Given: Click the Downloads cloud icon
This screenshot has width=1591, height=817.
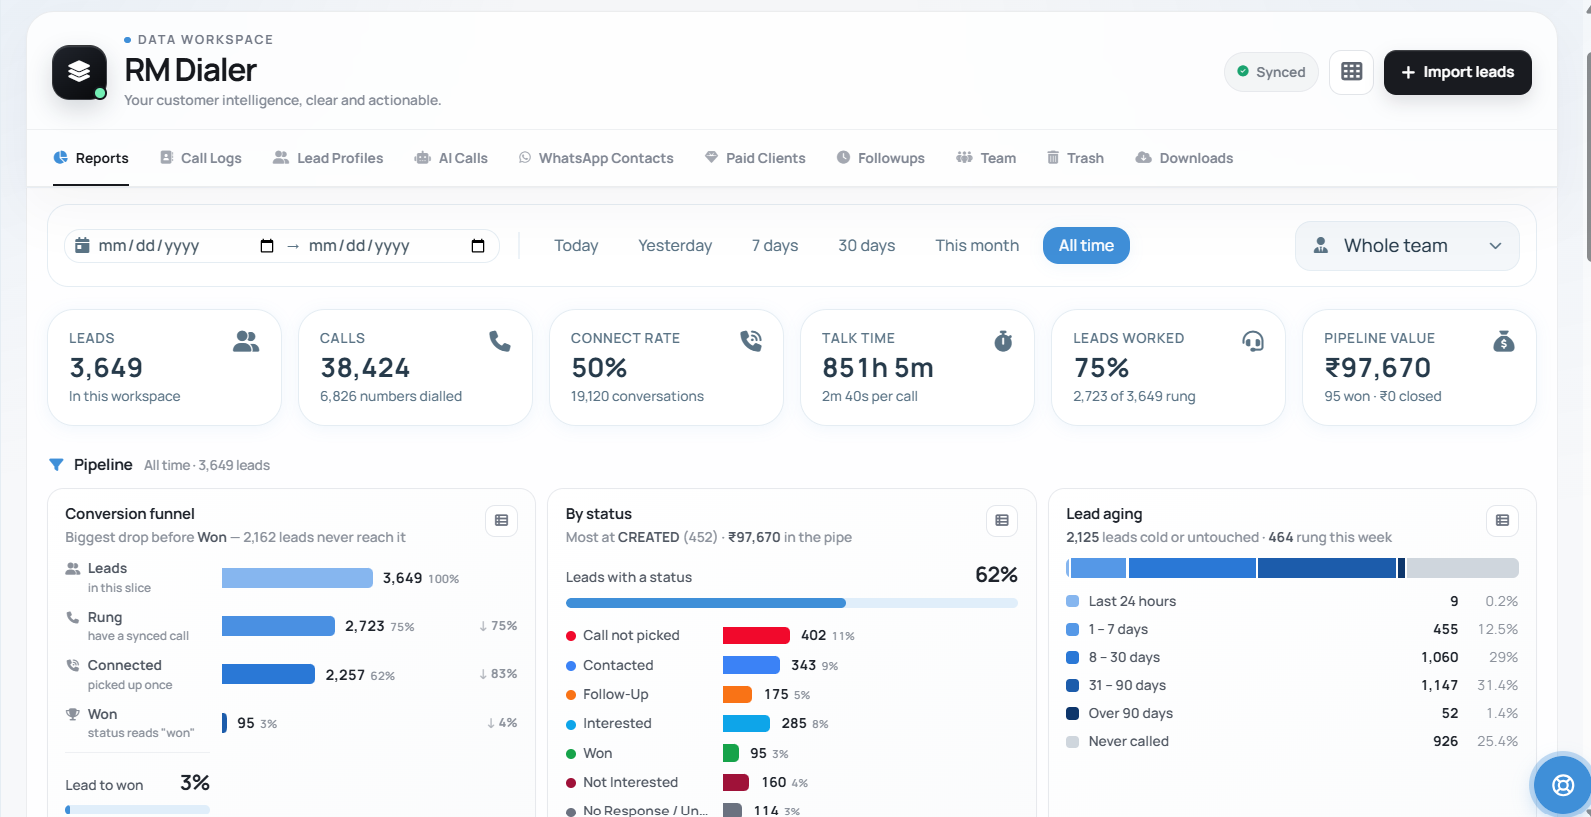Looking at the screenshot, I should click(x=1143, y=158).
